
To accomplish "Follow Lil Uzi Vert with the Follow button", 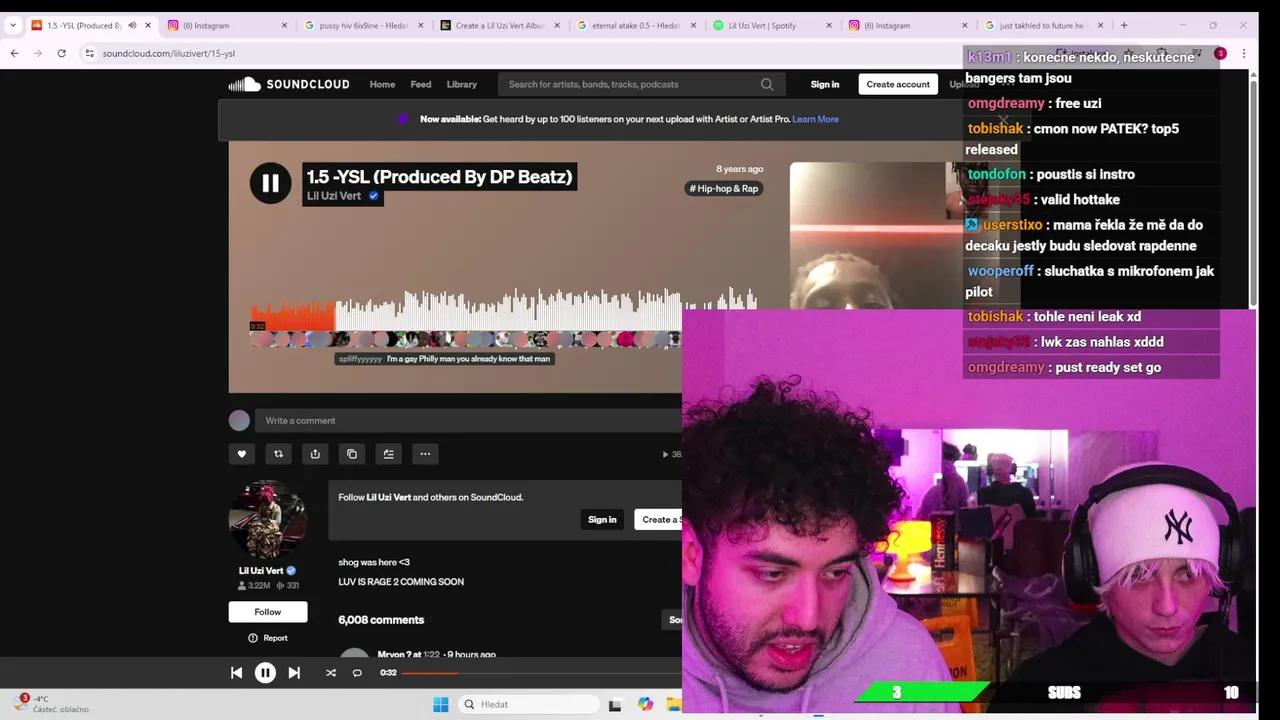I will click(x=268, y=612).
